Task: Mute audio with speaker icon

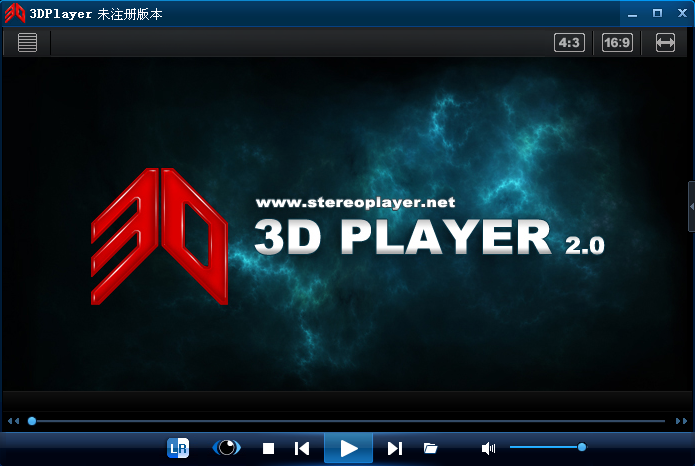Action: pyautogui.click(x=488, y=448)
